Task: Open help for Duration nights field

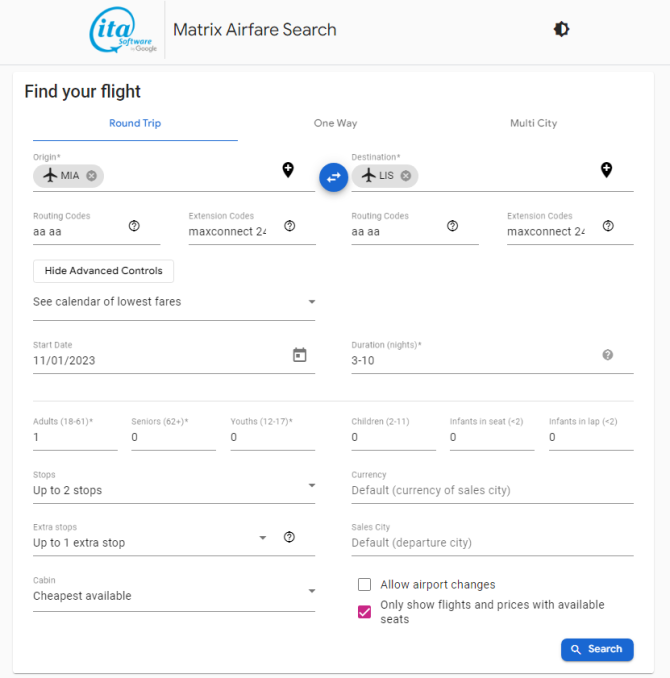Action: pyautogui.click(x=607, y=355)
